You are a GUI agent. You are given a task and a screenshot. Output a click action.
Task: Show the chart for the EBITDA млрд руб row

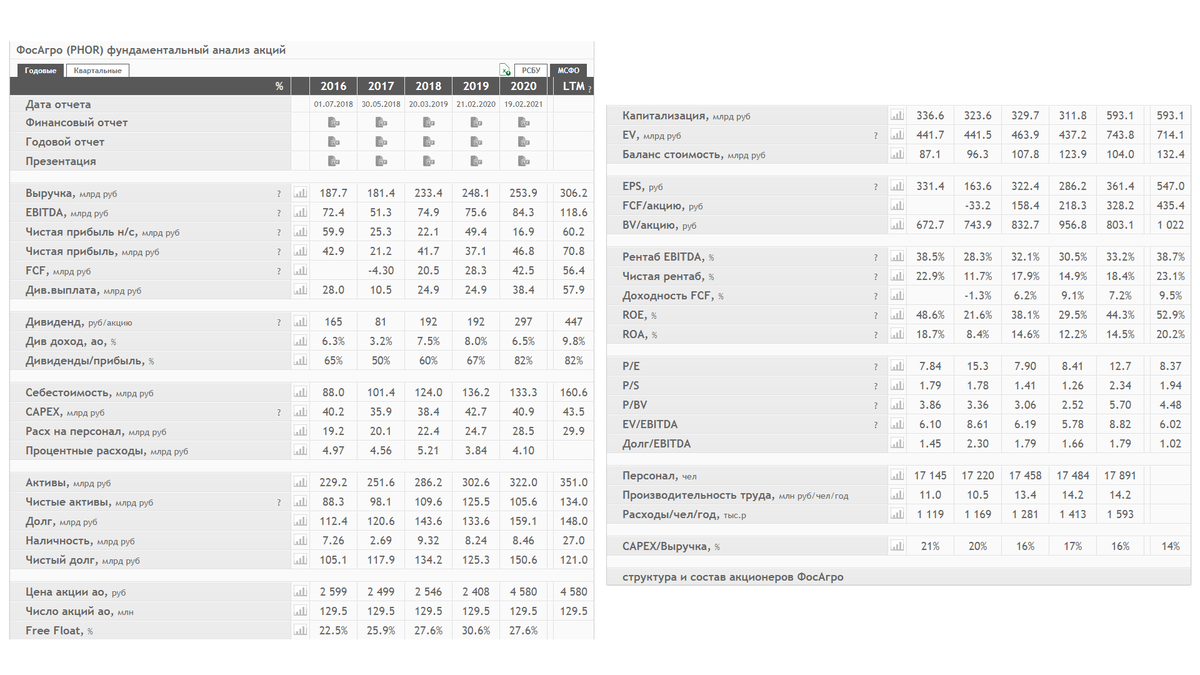point(301,212)
